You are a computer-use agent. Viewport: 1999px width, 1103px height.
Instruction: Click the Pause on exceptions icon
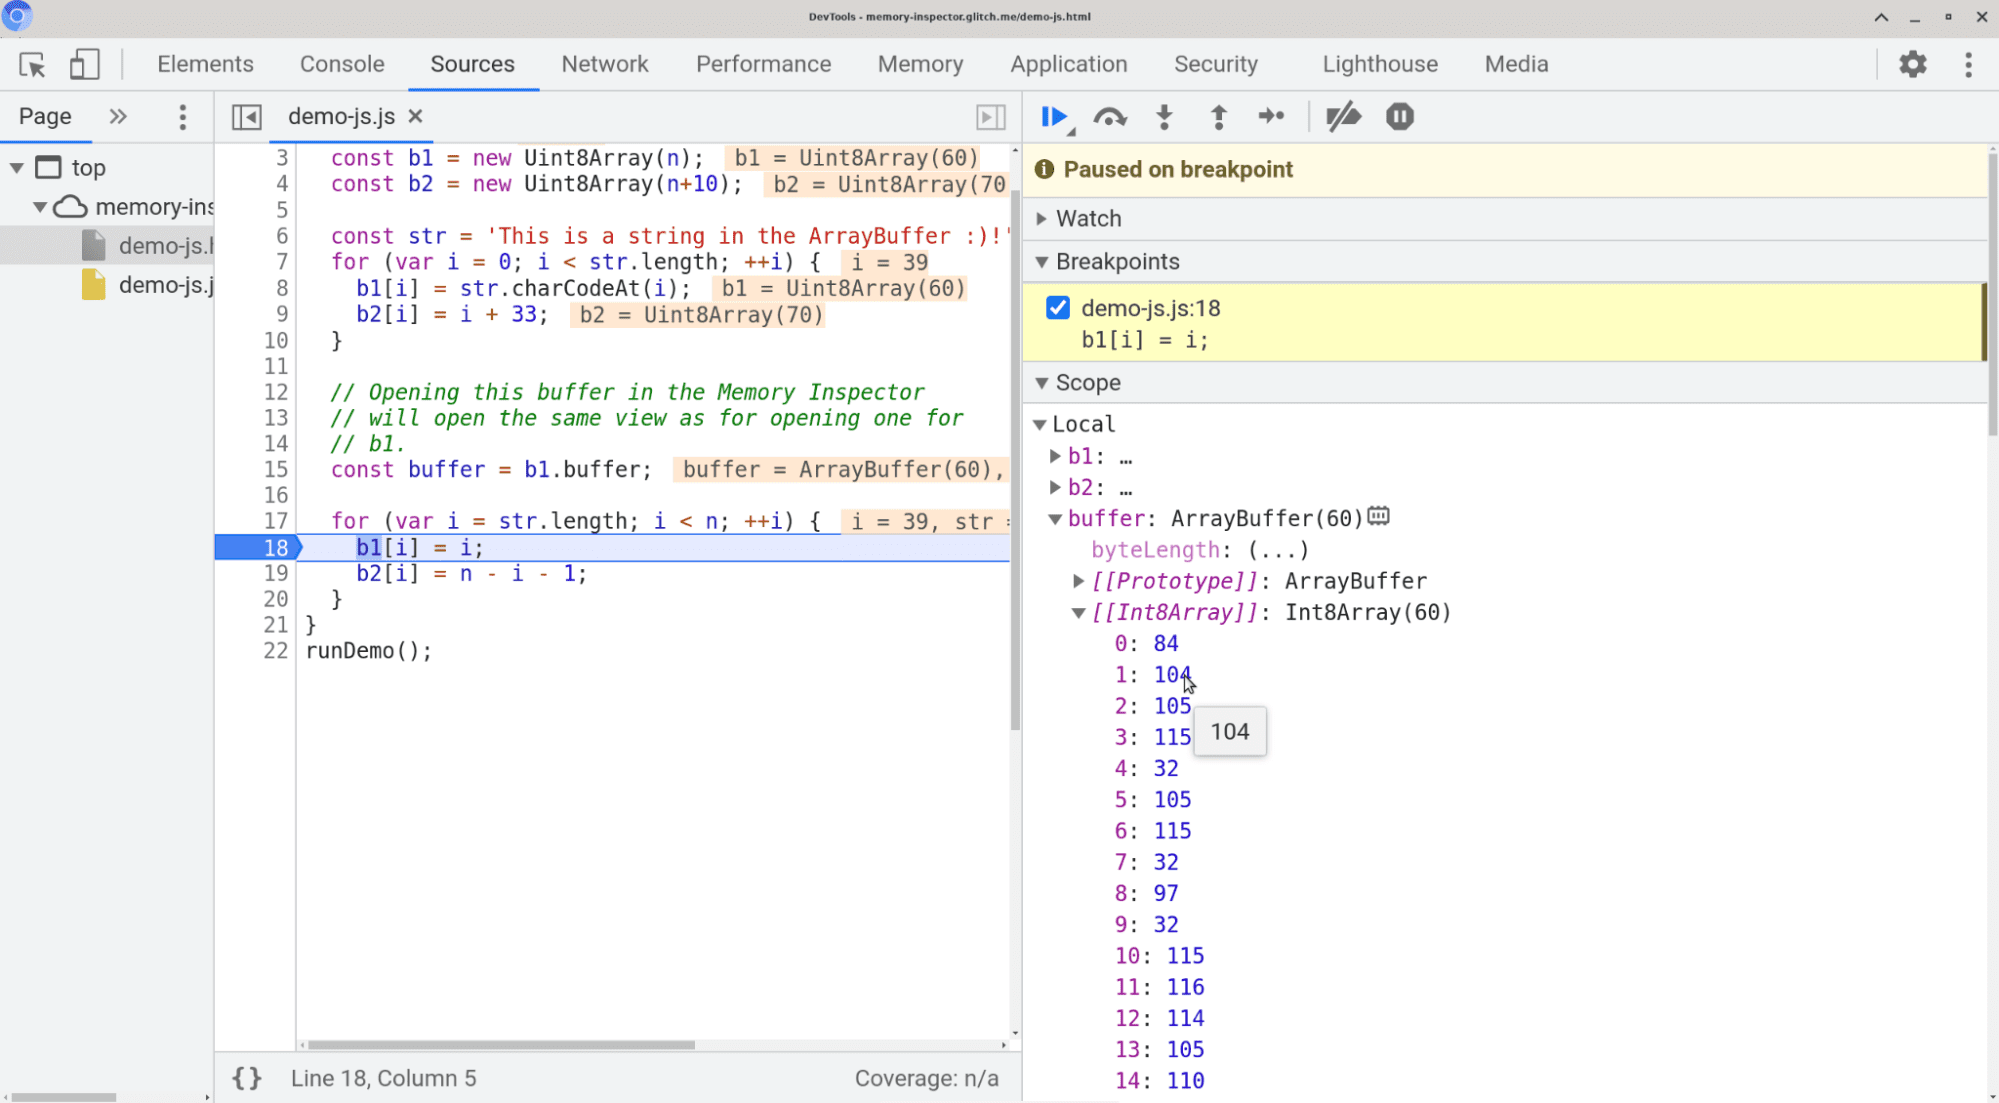(1399, 117)
